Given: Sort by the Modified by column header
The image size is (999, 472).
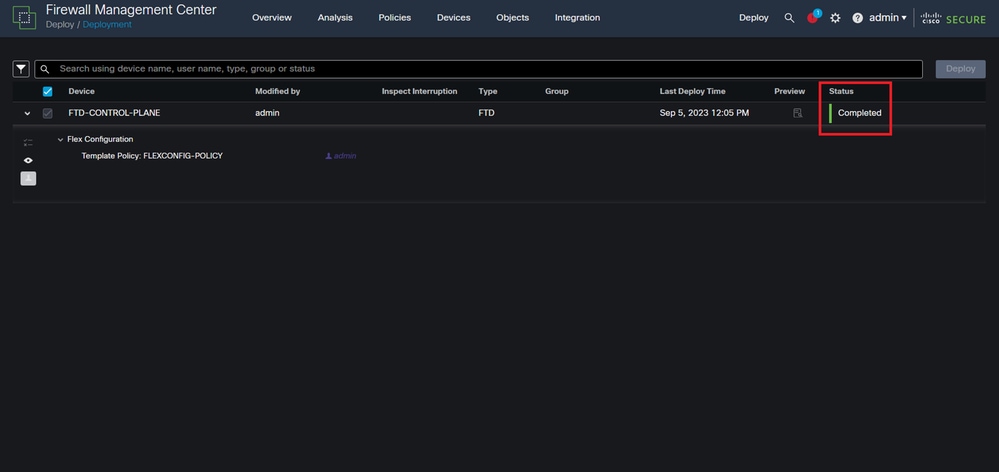Looking at the screenshot, I should pyautogui.click(x=278, y=91).
